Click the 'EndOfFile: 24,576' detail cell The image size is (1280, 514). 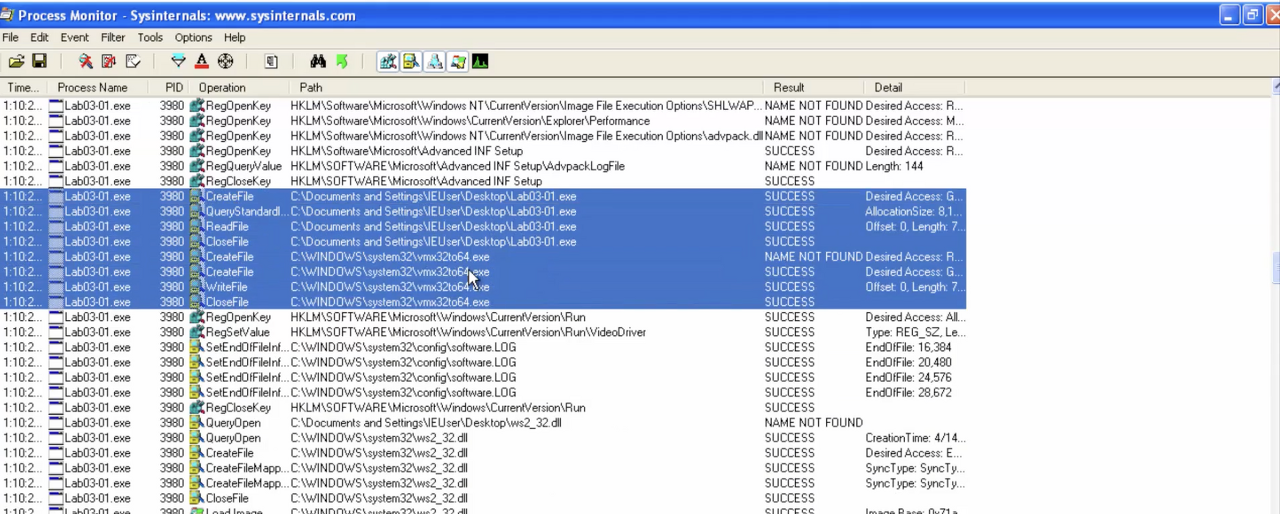click(908, 378)
